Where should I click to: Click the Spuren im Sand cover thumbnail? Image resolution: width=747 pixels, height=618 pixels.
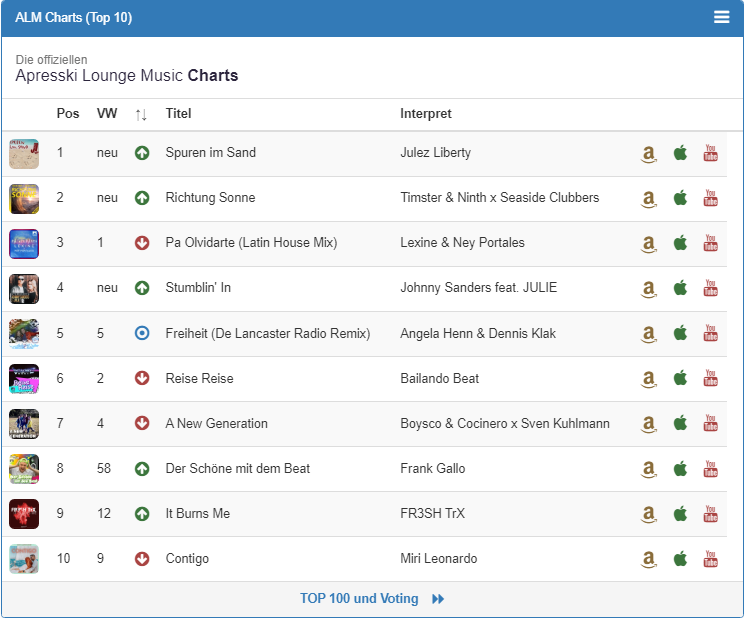pos(24,154)
